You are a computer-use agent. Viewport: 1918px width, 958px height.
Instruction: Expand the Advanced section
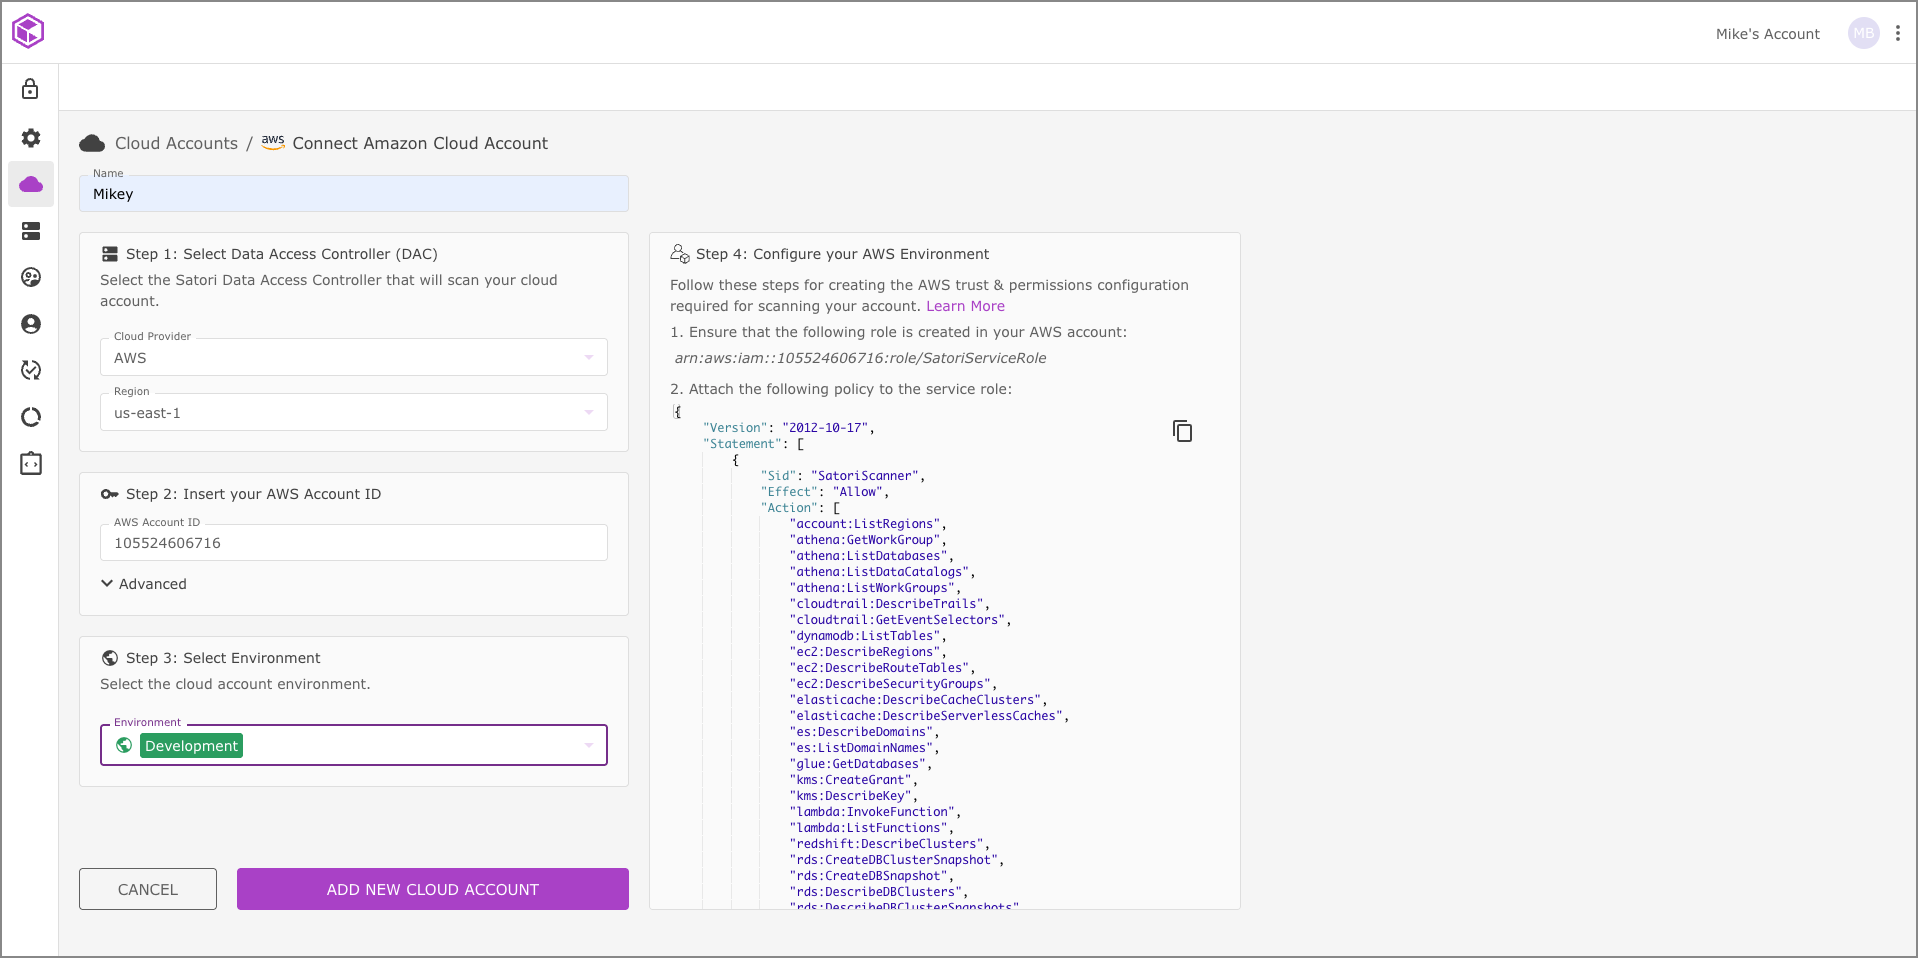[144, 584]
